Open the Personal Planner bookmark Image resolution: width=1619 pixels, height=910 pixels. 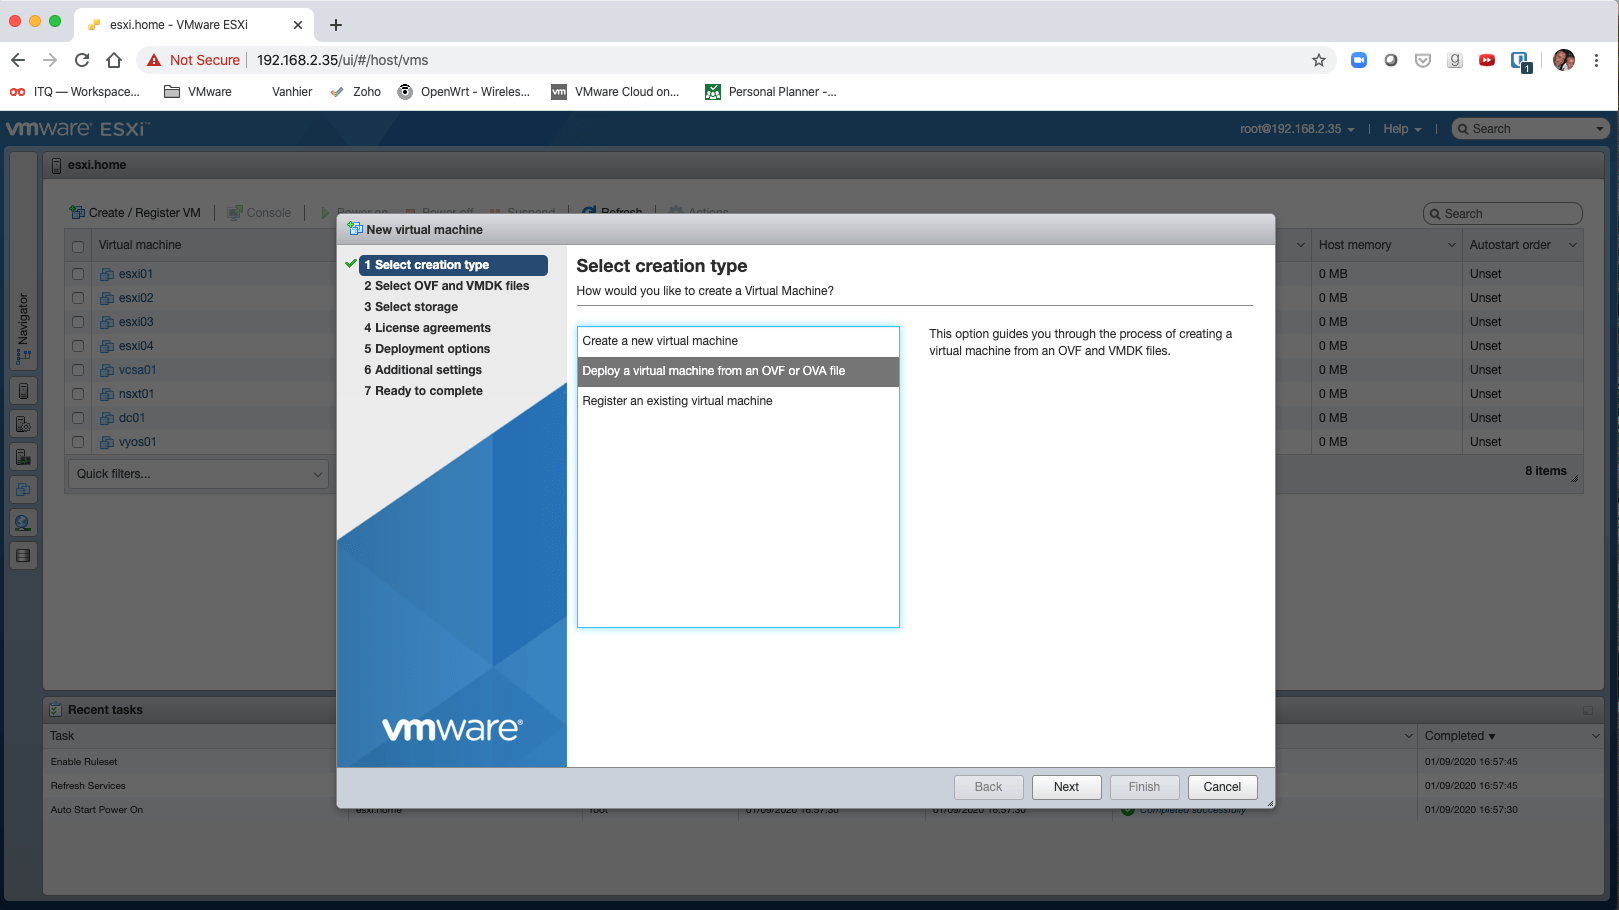(771, 92)
